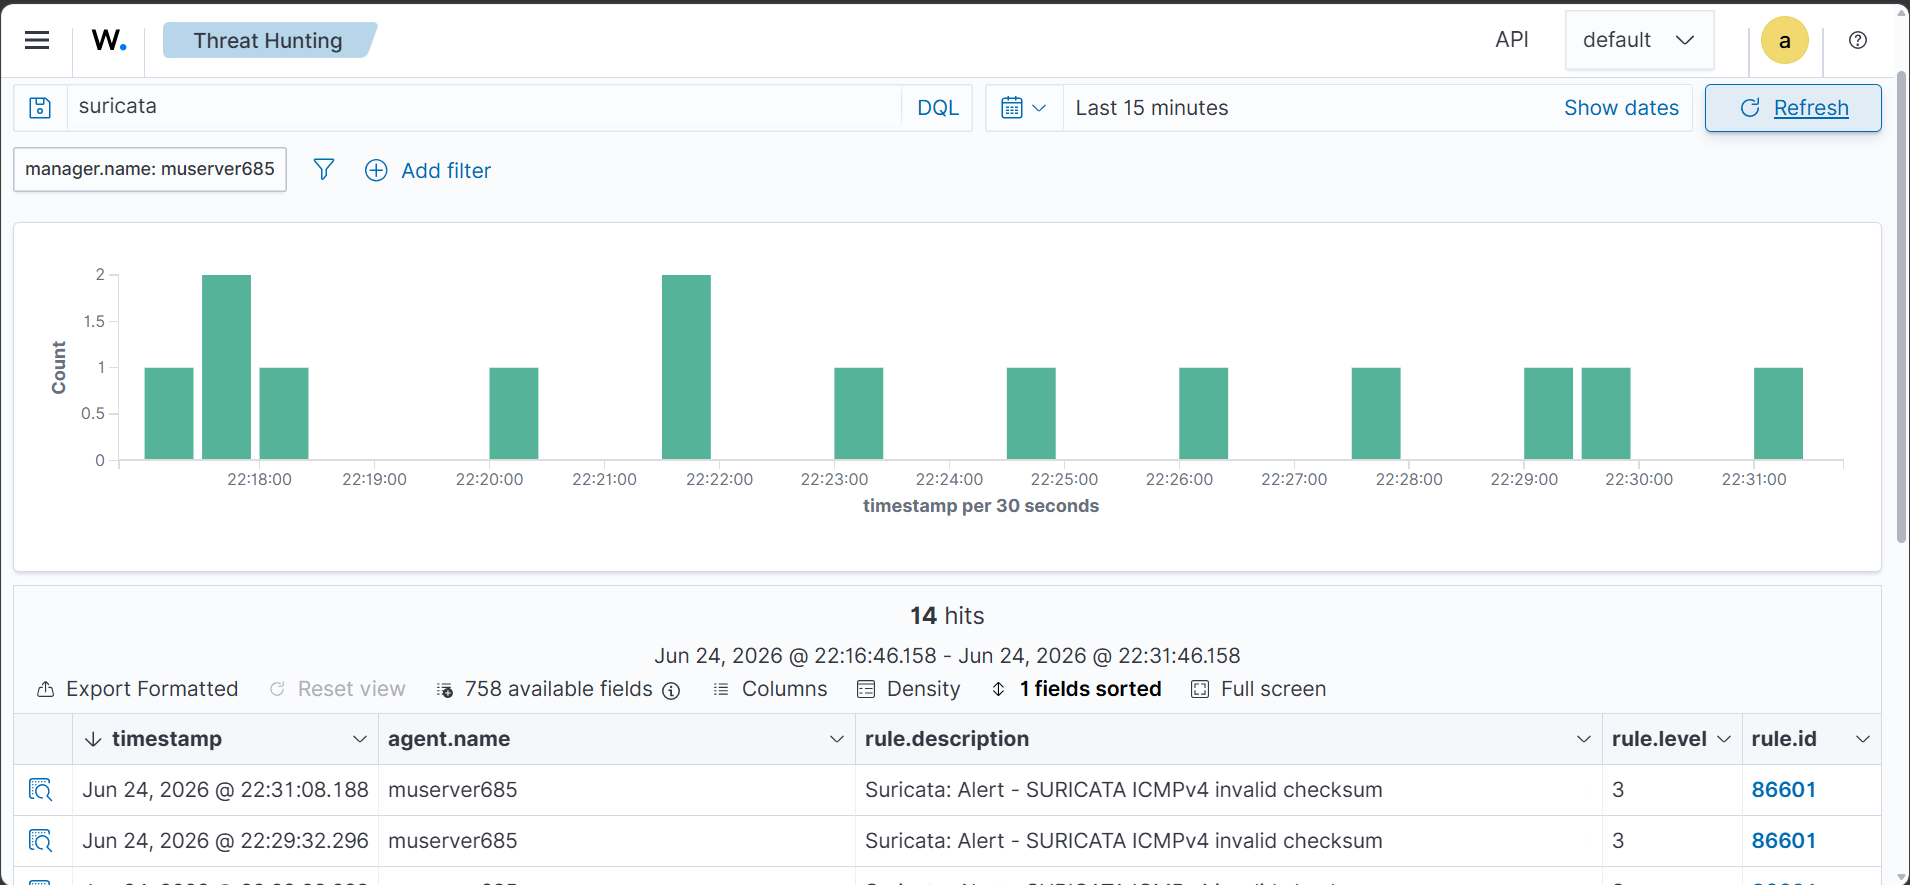
Task: Click the timestamp Jun 24, 2026 @ 22:29:32.296 cell
Action: pyautogui.click(x=226, y=841)
